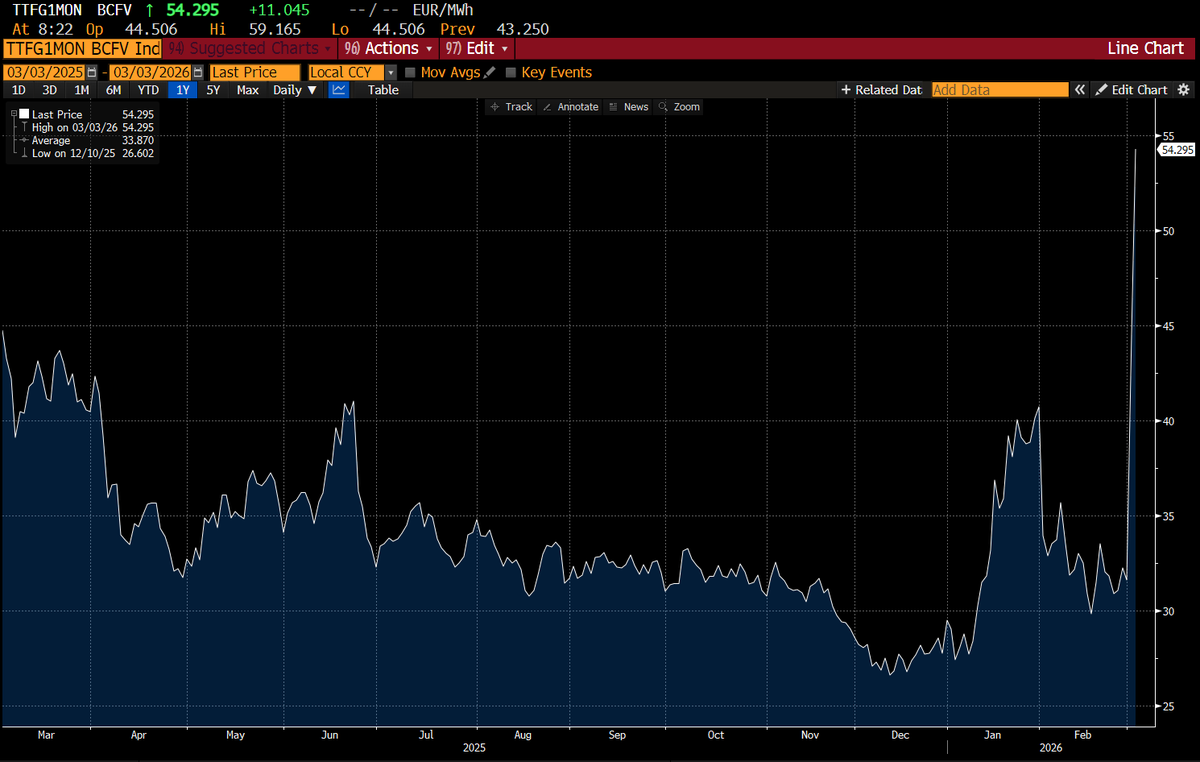Open the start date calendar picker icon
This screenshot has width=1200, height=762.
point(93,73)
